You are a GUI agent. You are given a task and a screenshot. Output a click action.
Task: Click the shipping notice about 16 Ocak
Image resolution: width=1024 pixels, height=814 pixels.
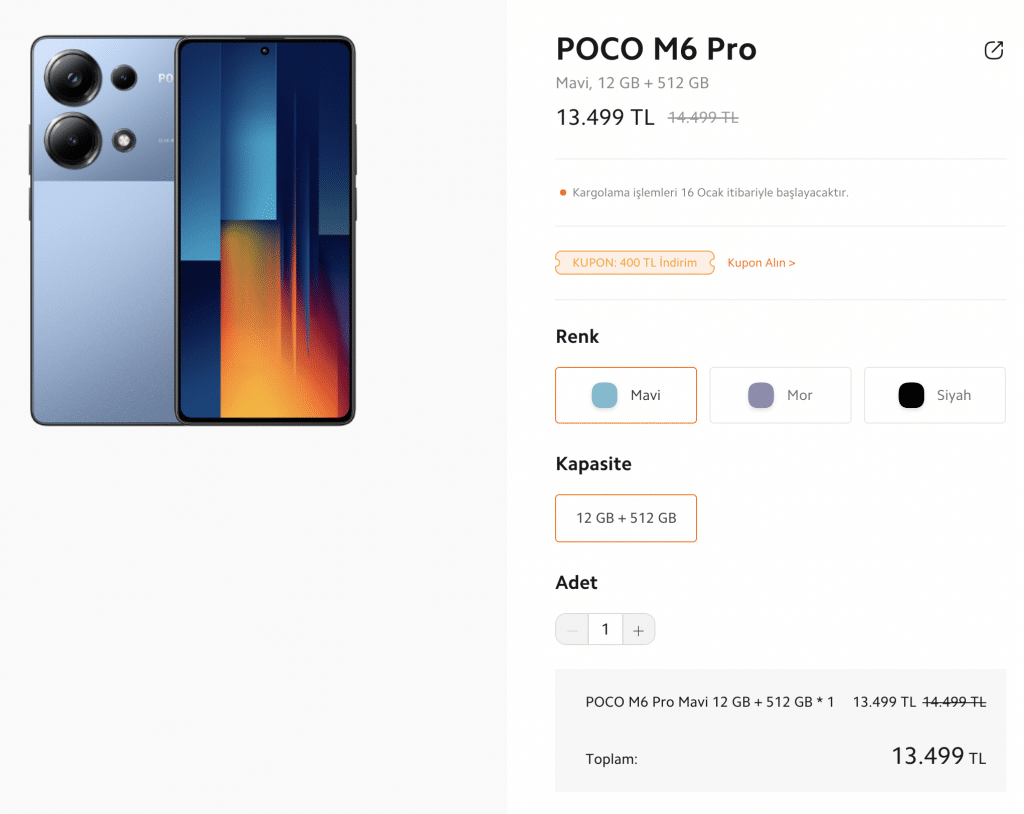(711, 193)
